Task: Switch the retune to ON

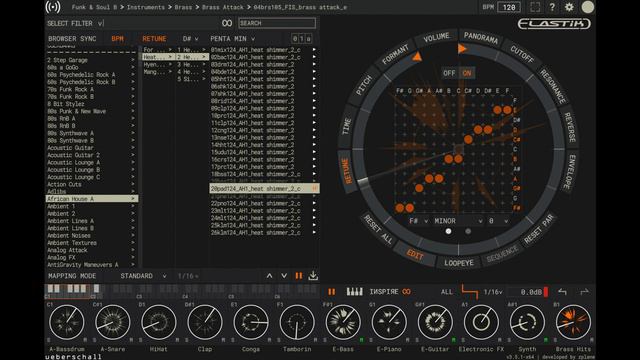Action: coord(467,73)
